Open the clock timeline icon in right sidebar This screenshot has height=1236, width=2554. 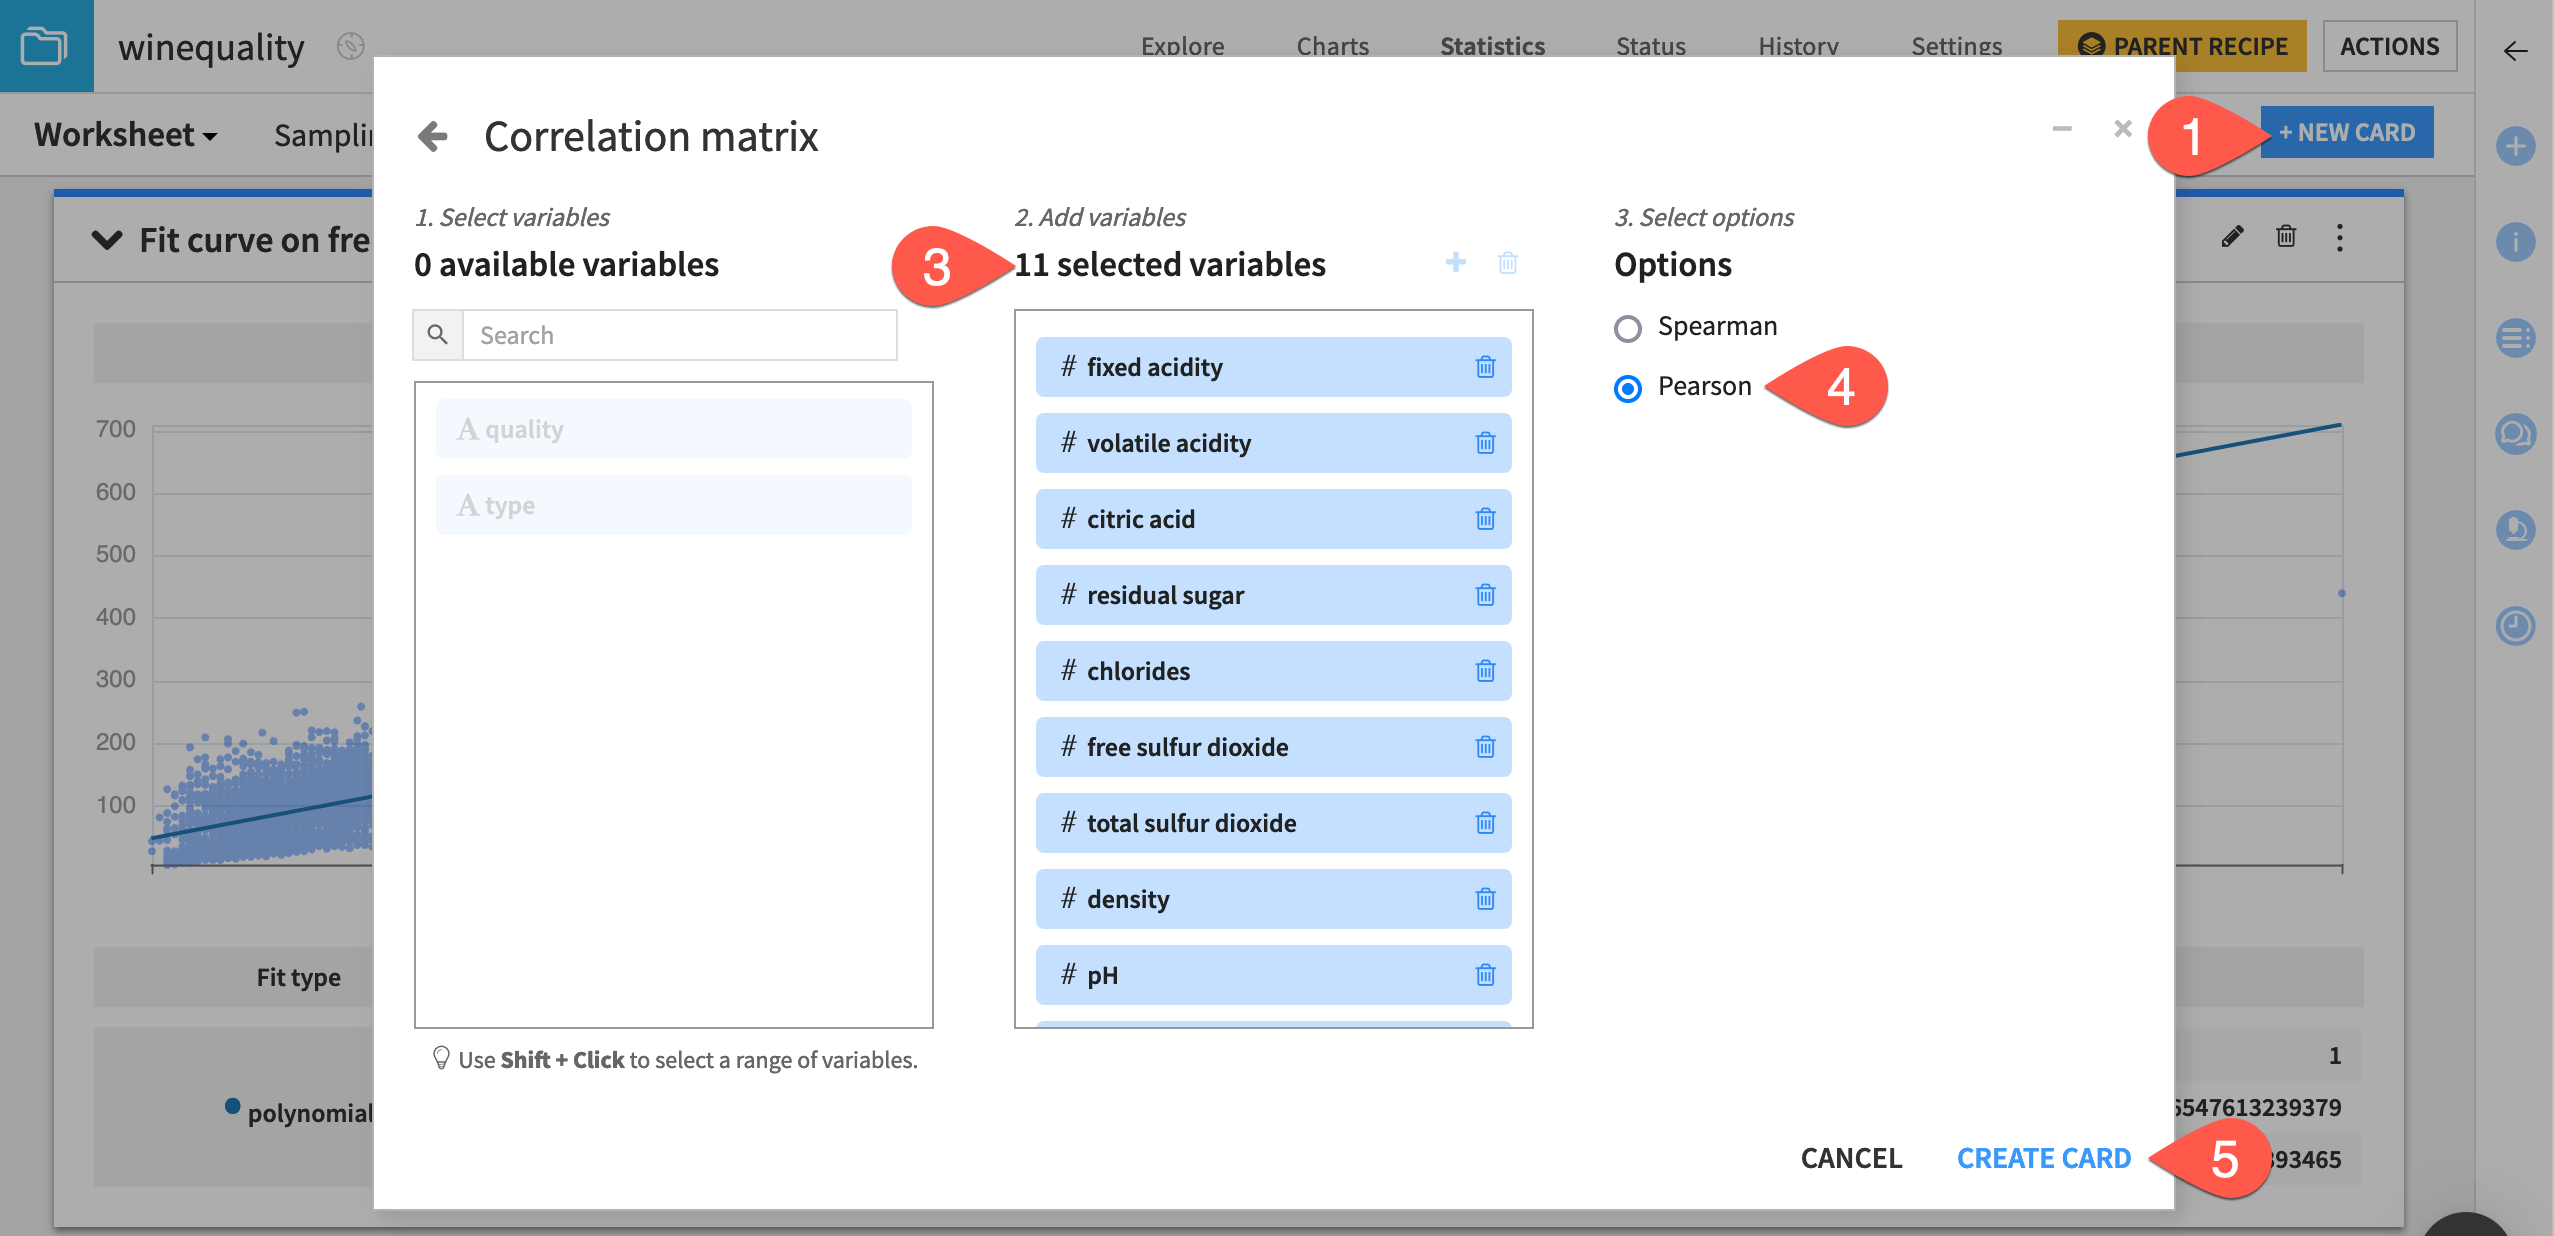pos(2515,626)
